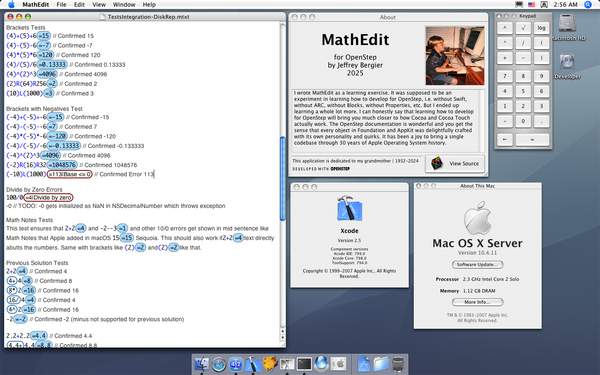Open Macintosh HD desktop drive icon
The image size is (600, 375).
click(567, 24)
